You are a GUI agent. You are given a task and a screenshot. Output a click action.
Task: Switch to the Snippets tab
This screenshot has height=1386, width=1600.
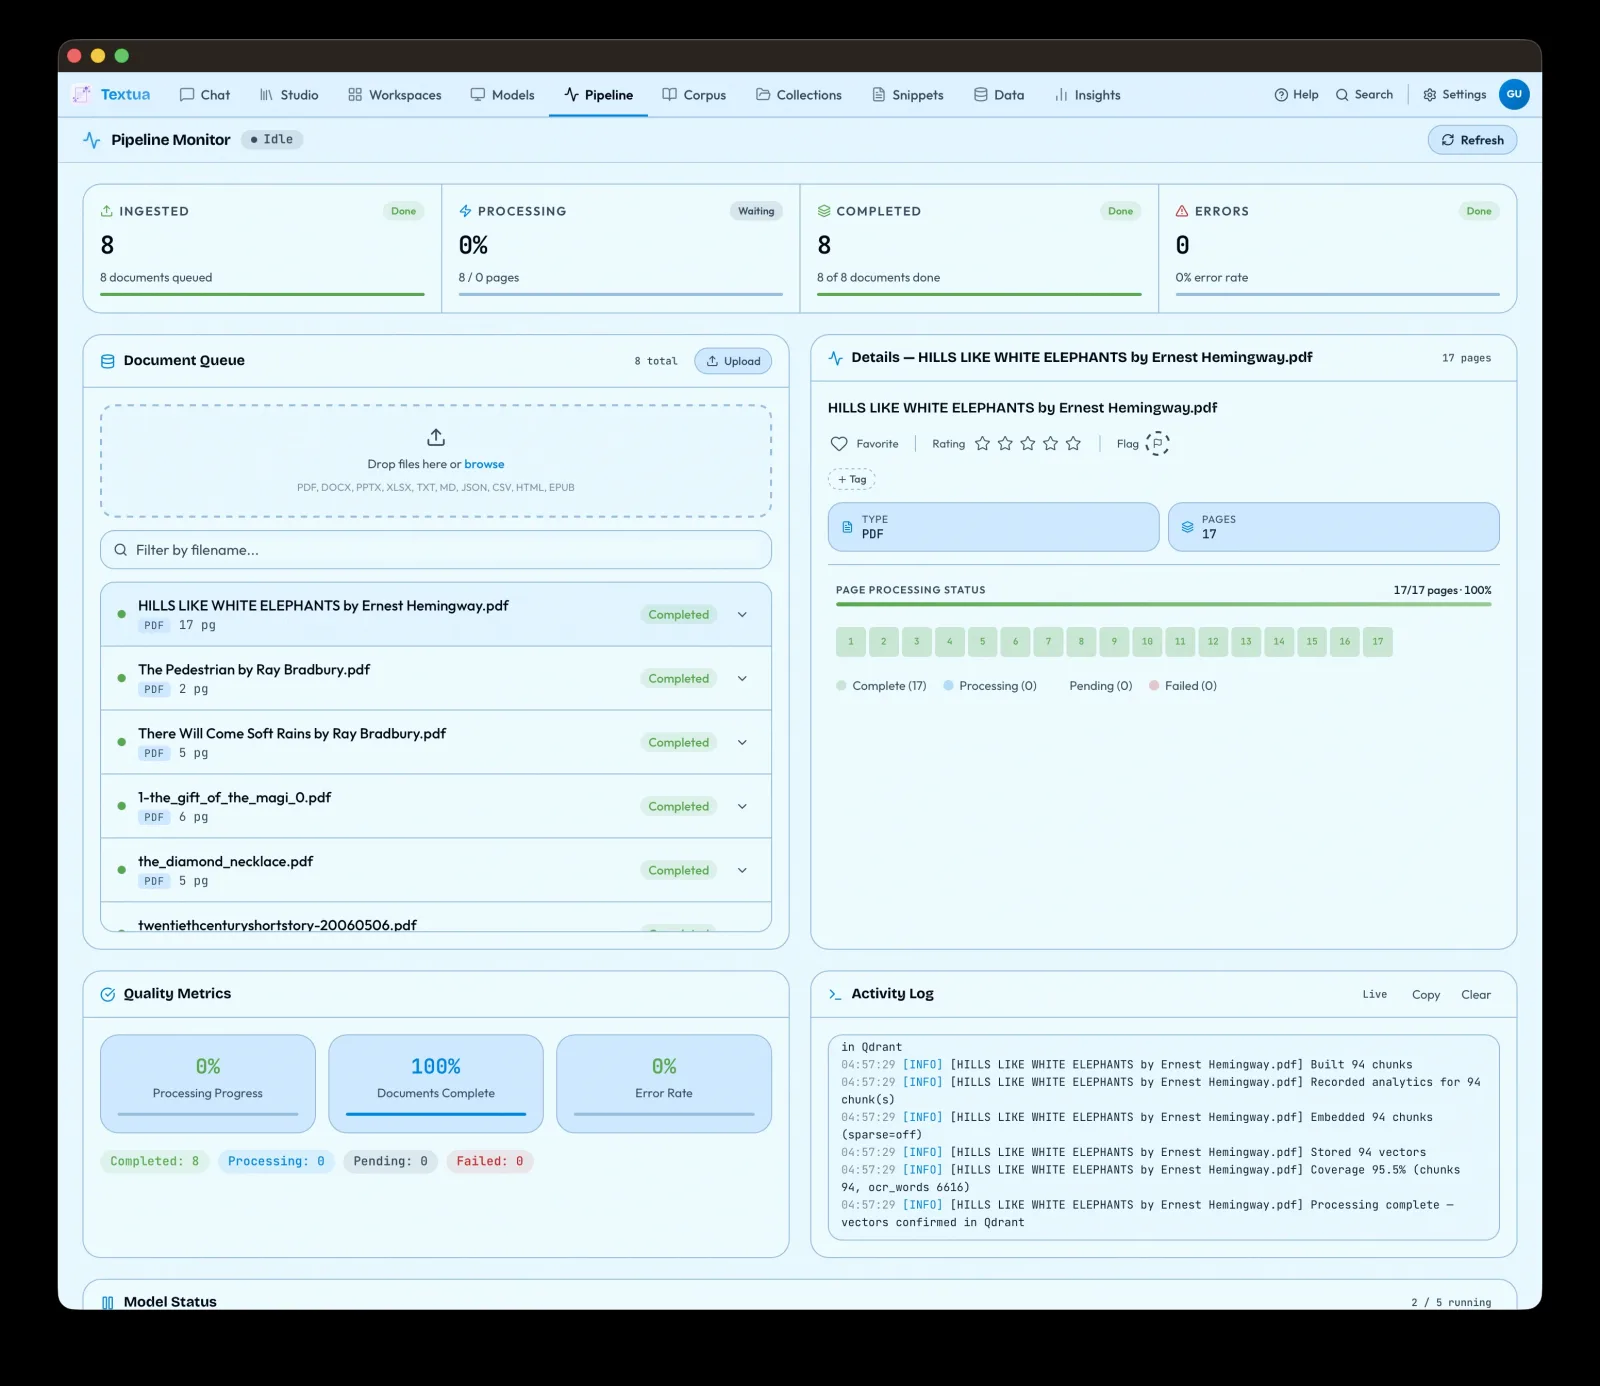908,95
